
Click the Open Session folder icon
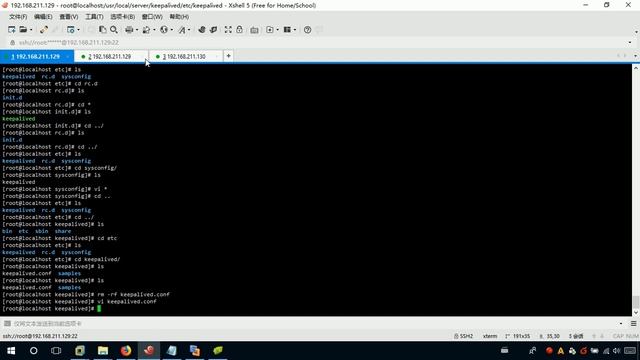[23, 30]
